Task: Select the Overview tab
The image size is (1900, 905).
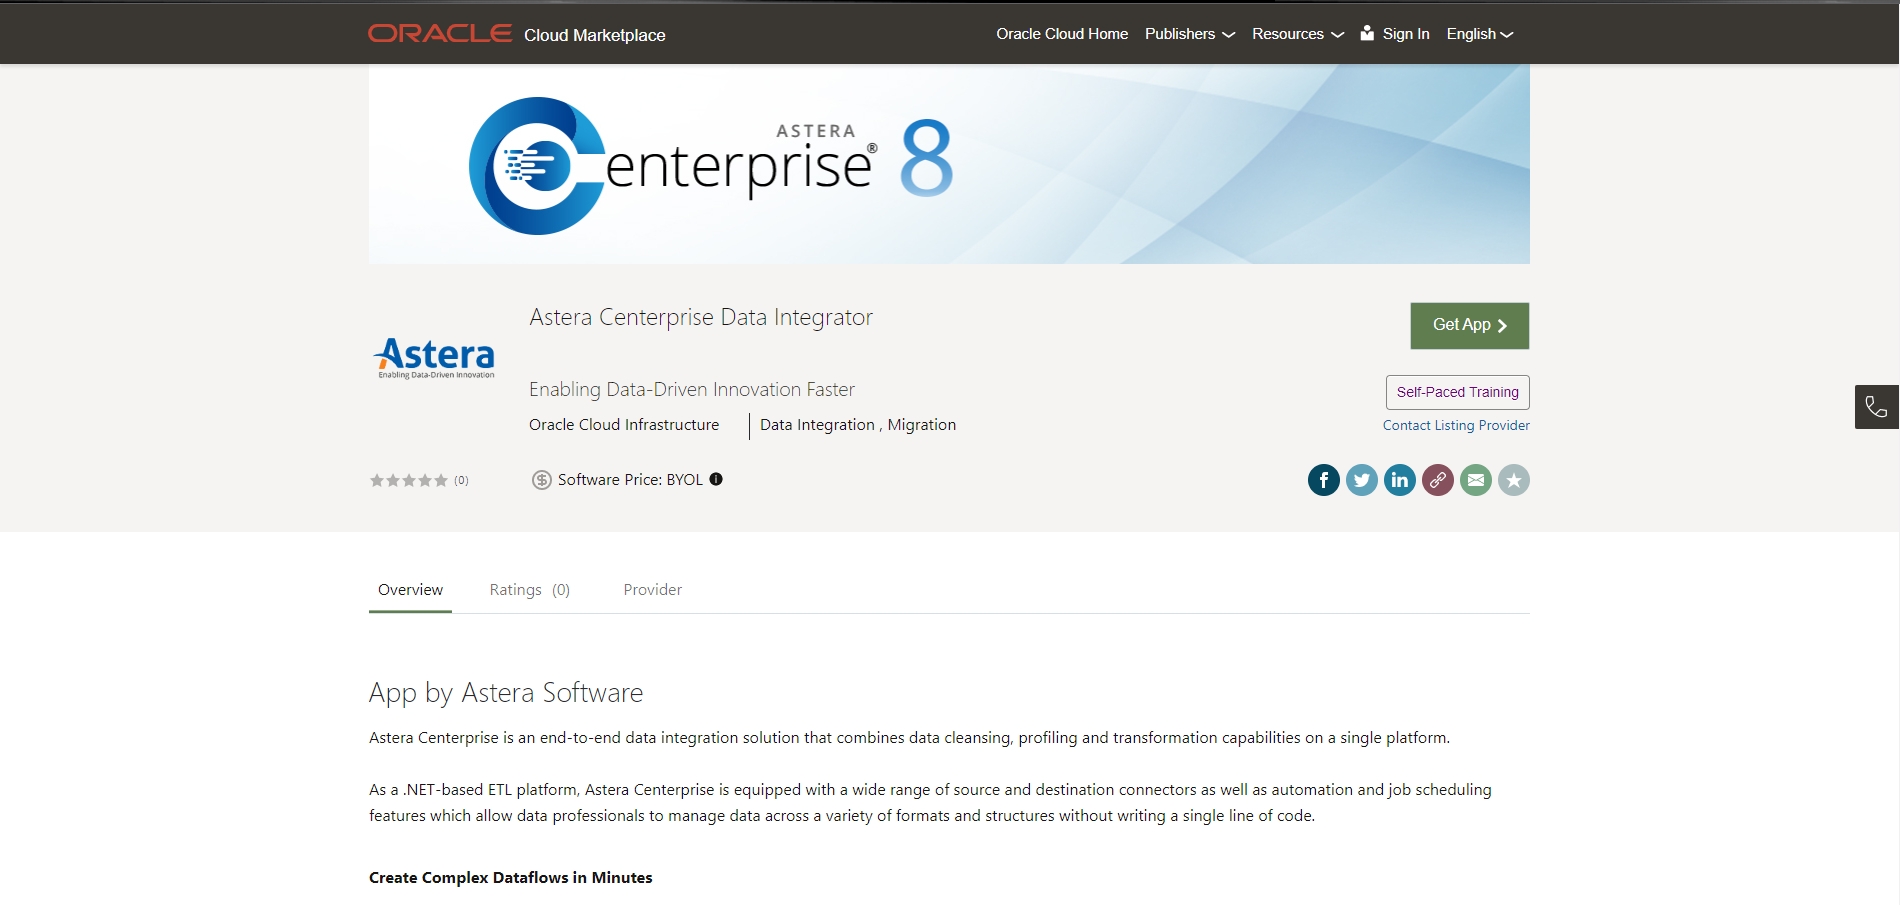Action: (x=410, y=590)
